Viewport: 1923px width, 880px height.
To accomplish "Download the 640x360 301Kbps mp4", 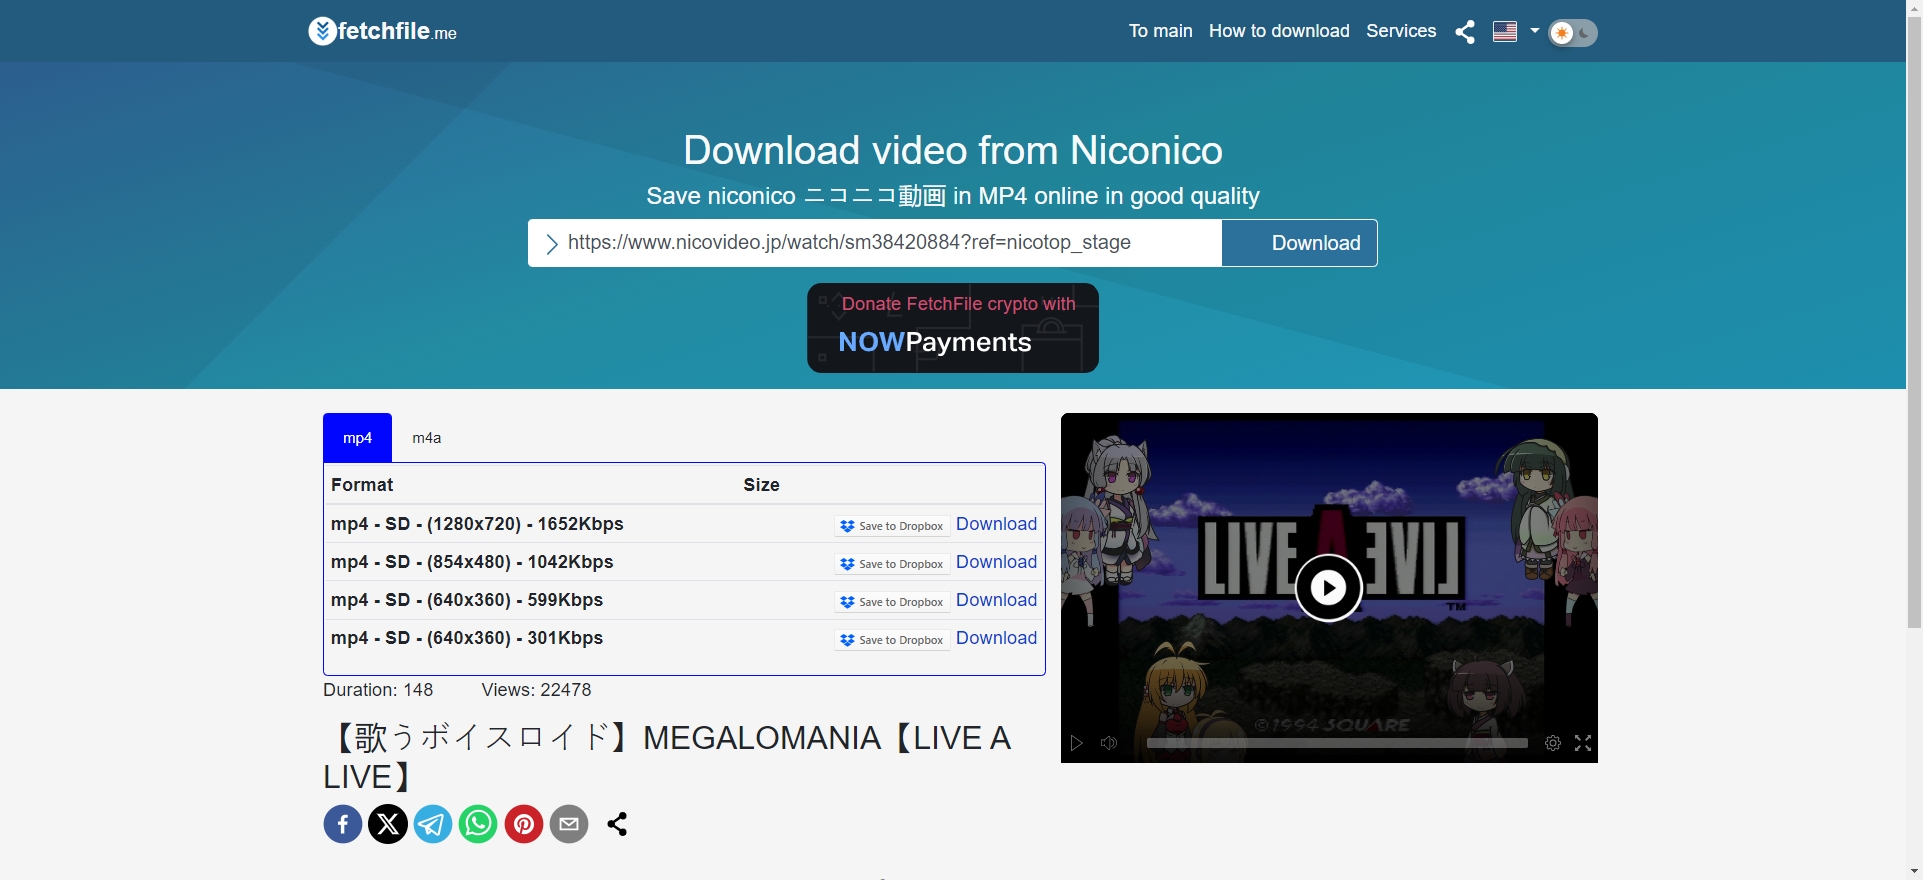I will pyautogui.click(x=996, y=638).
